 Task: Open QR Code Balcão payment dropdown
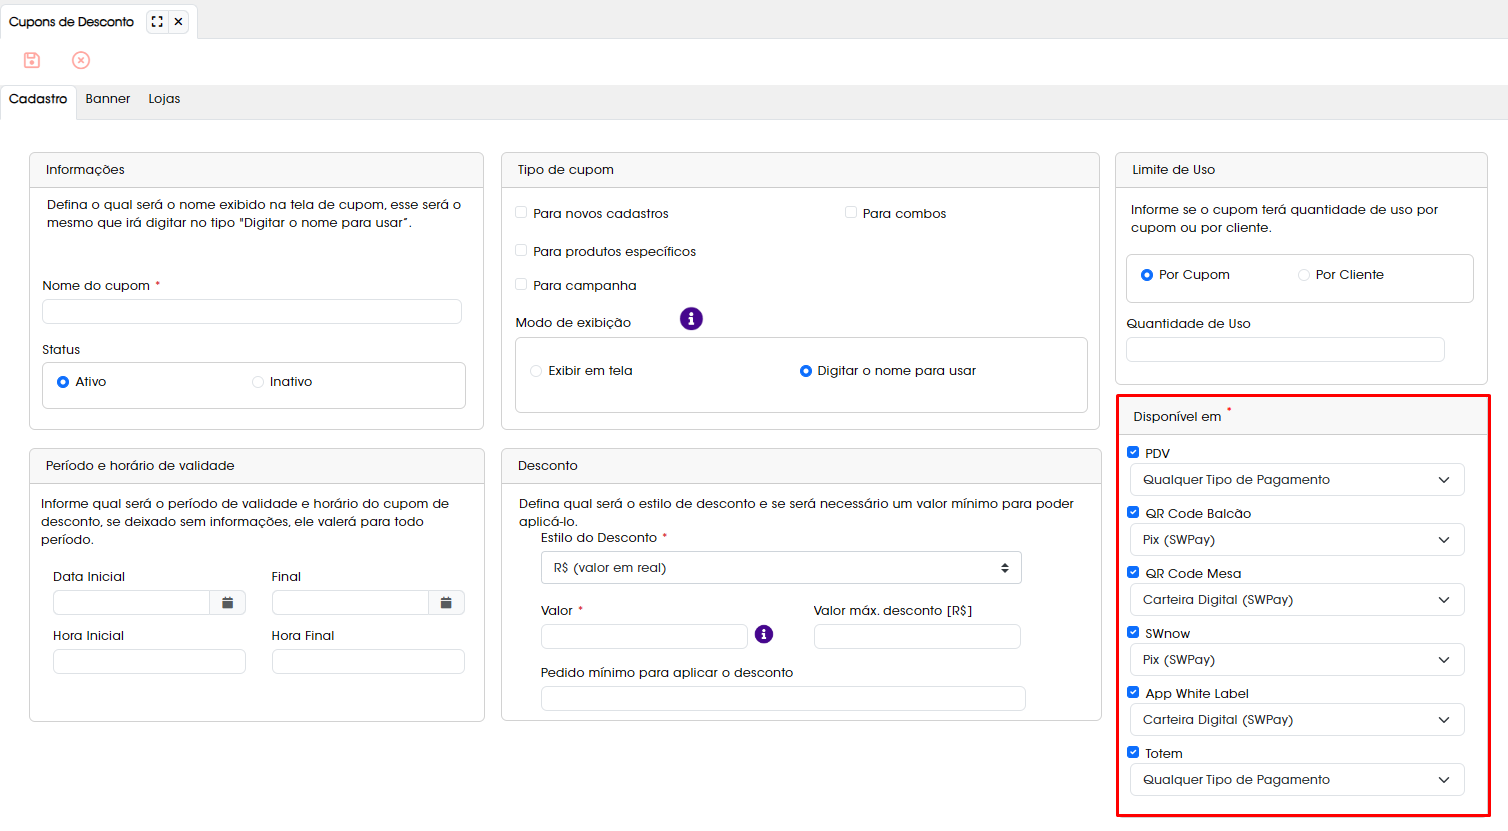pyautogui.click(x=1297, y=540)
